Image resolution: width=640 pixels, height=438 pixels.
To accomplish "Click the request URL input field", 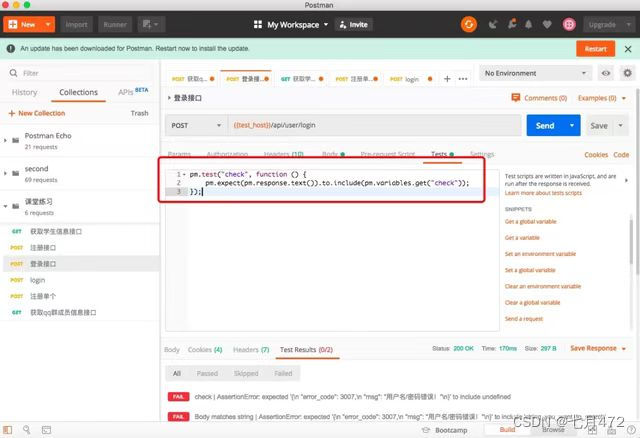I will (374, 125).
